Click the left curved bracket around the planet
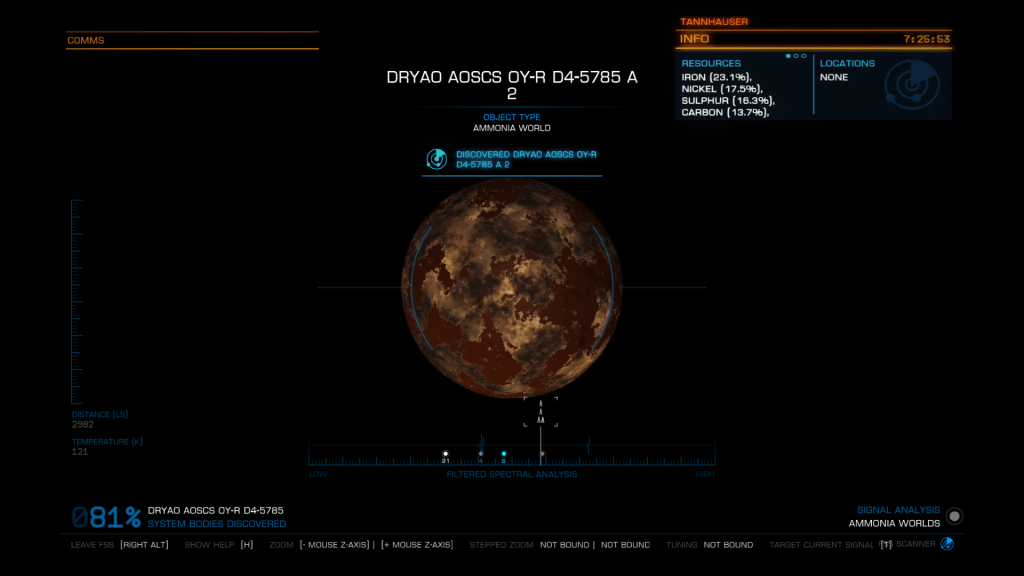Image resolution: width=1024 pixels, height=576 pixels. 420,288
